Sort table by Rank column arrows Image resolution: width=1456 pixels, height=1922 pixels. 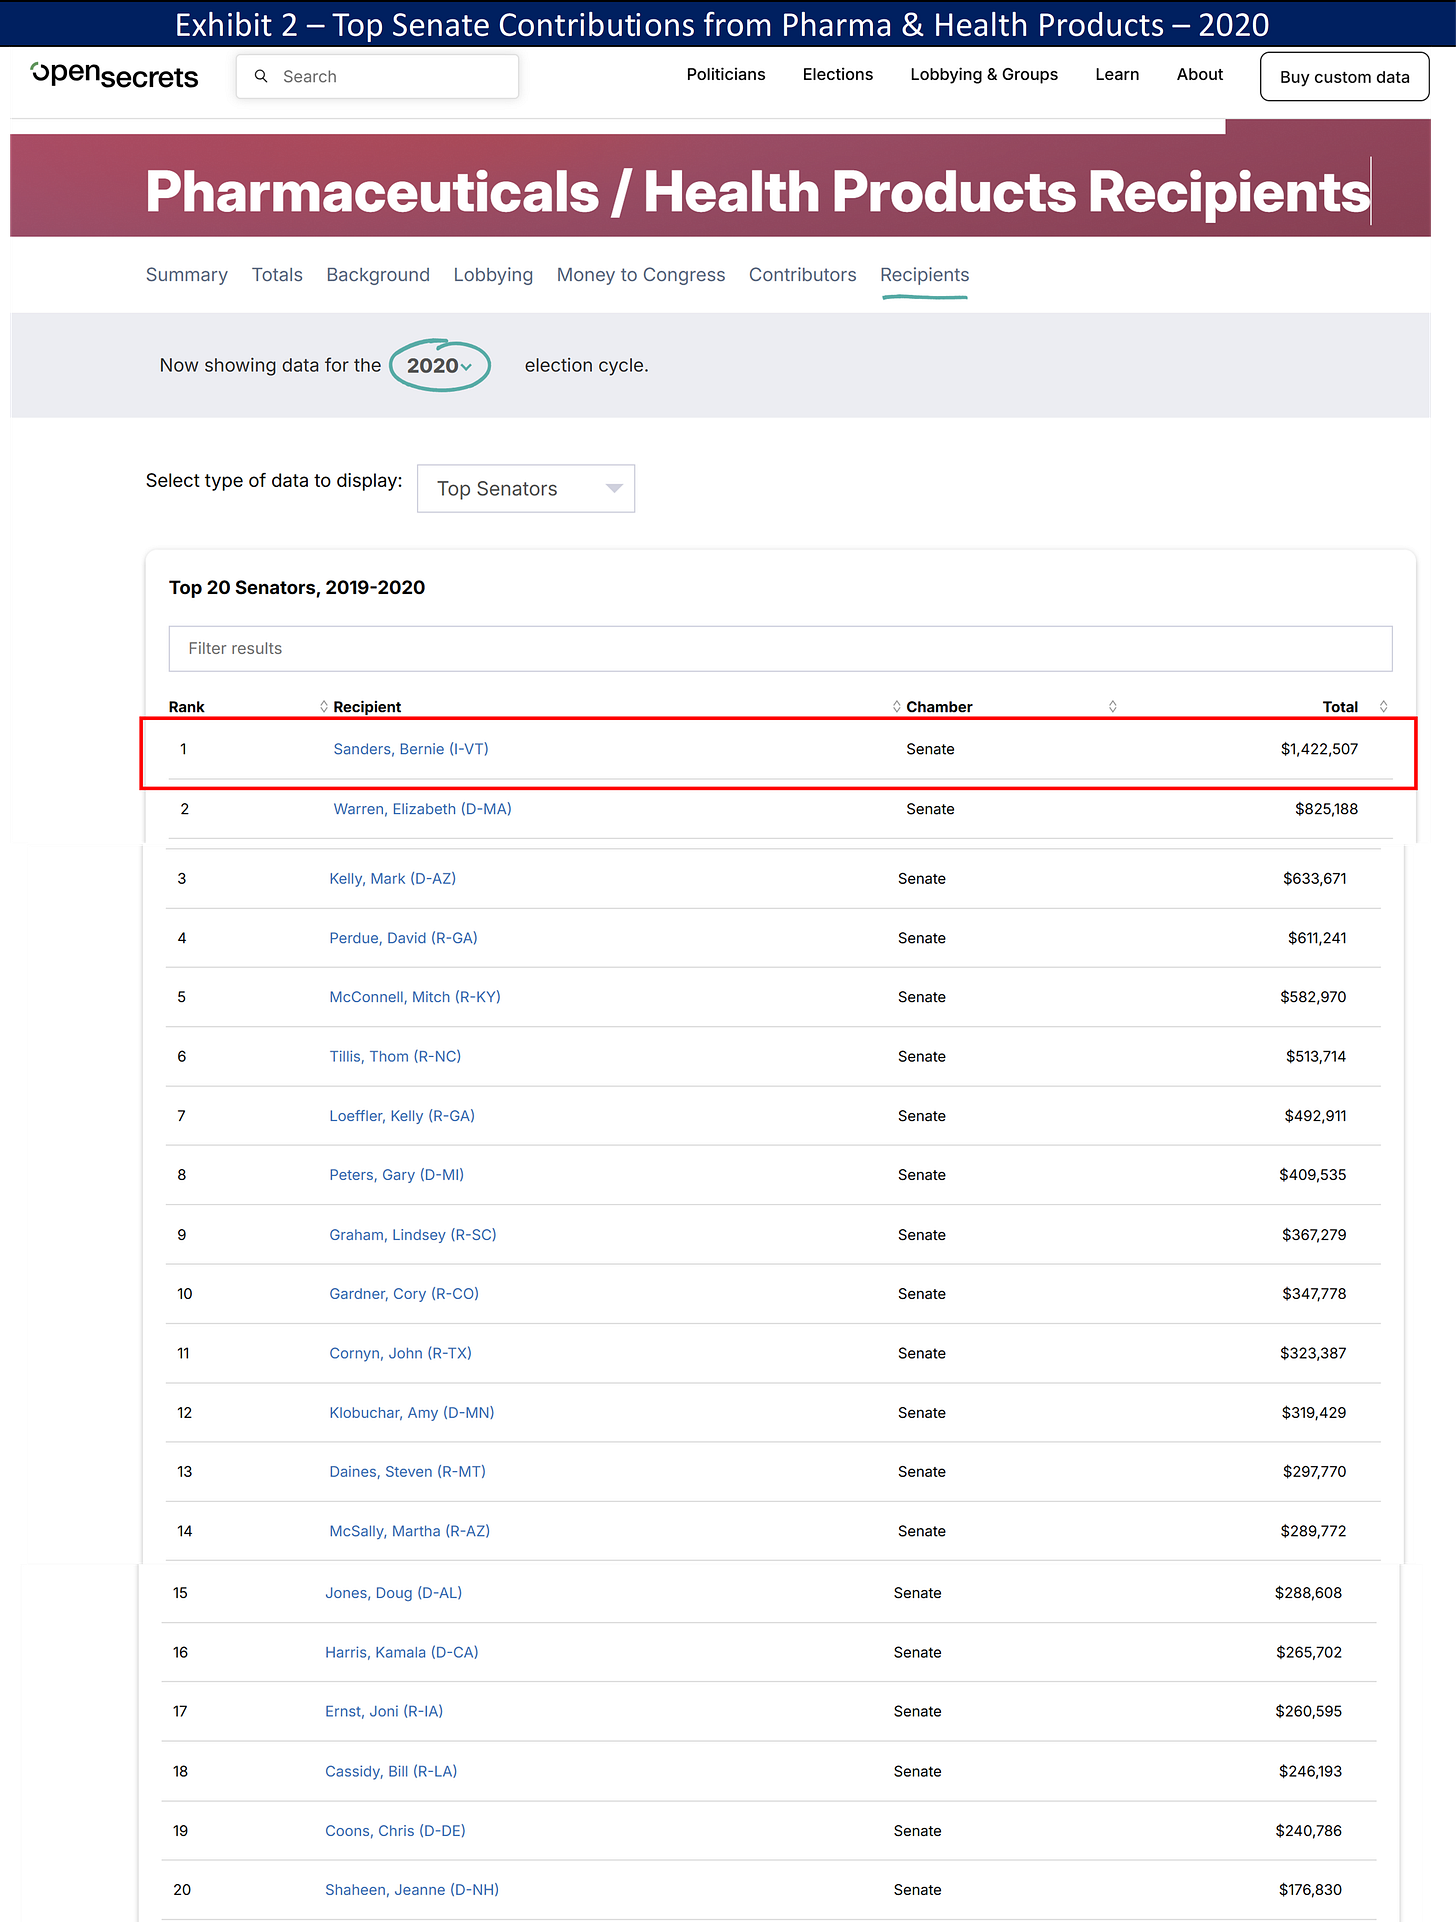(x=323, y=707)
